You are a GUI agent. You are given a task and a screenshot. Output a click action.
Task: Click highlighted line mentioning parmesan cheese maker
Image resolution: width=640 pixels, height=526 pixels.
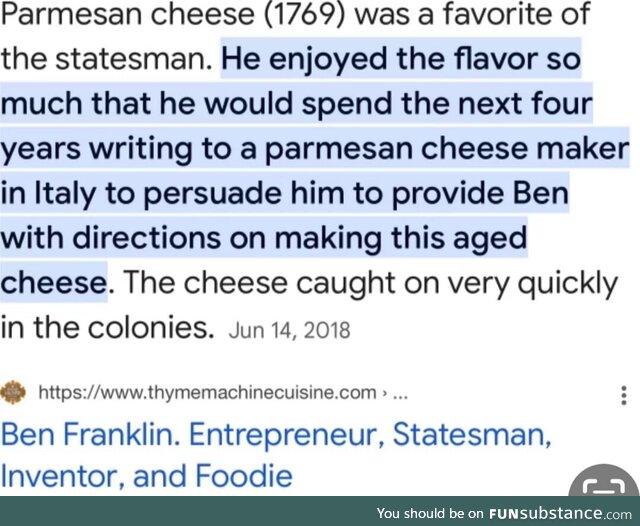[x=315, y=148]
